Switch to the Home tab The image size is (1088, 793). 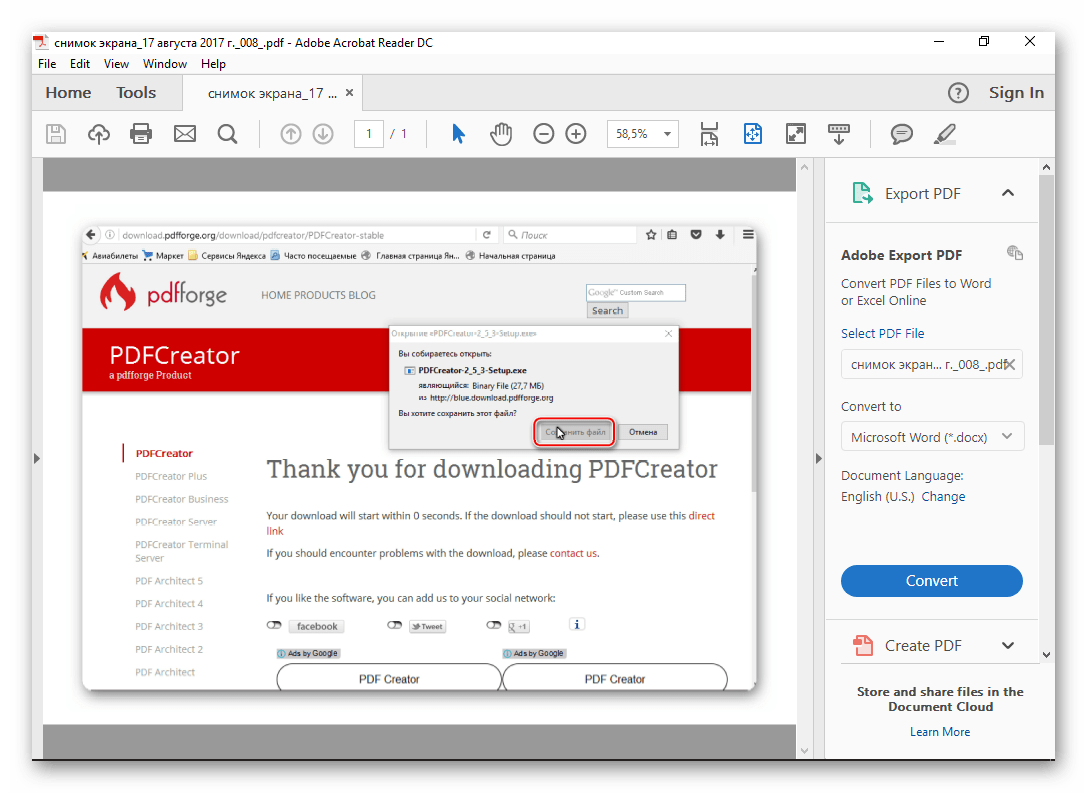click(68, 93)
